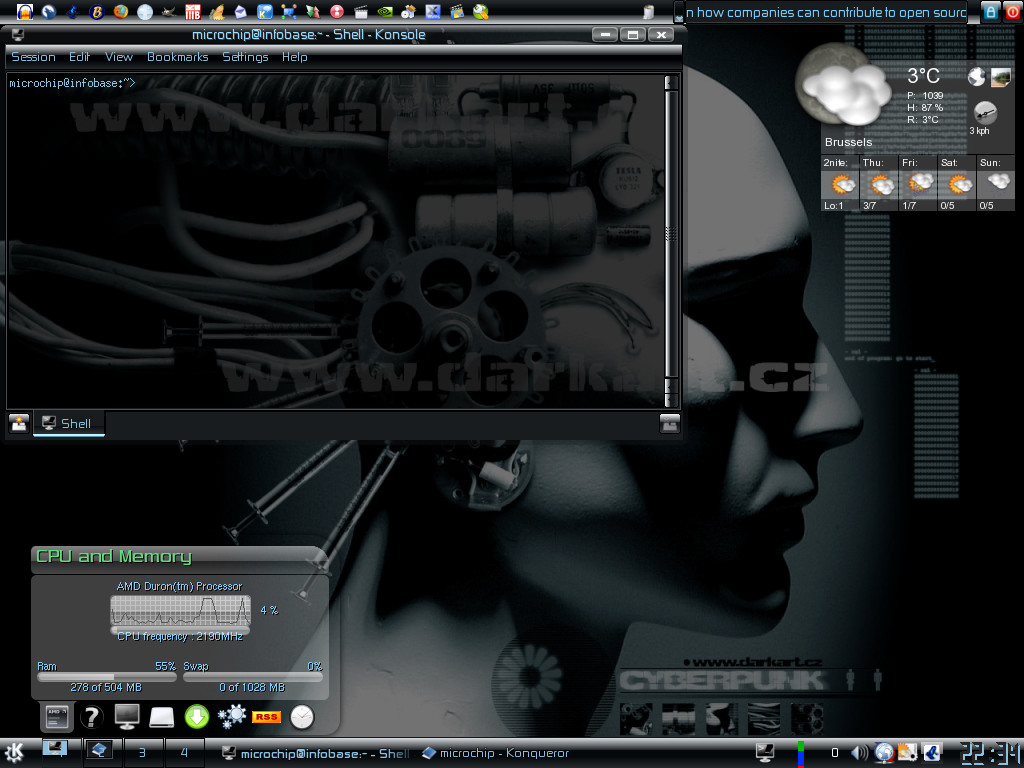The image size is (1024, 768).
Task: Click the Konsole scrollbar up arrow
Action: (671, 82)
